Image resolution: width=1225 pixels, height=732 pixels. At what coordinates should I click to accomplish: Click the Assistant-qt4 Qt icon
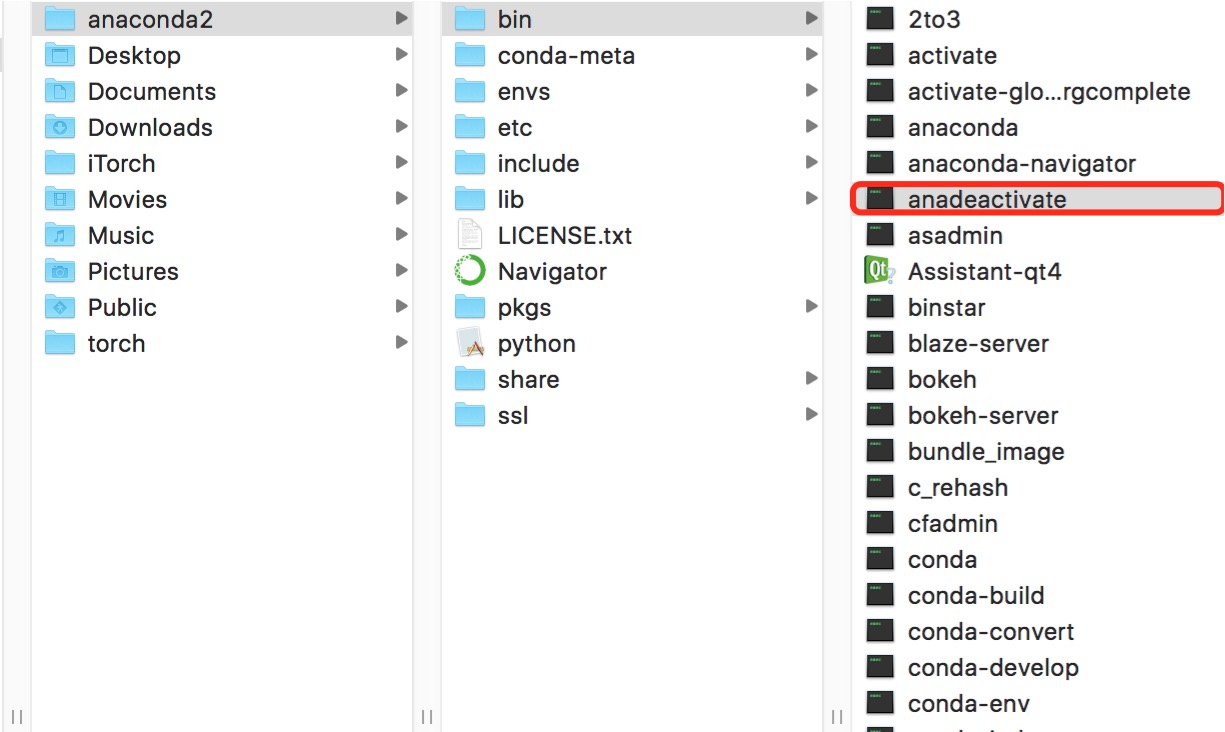879,271
